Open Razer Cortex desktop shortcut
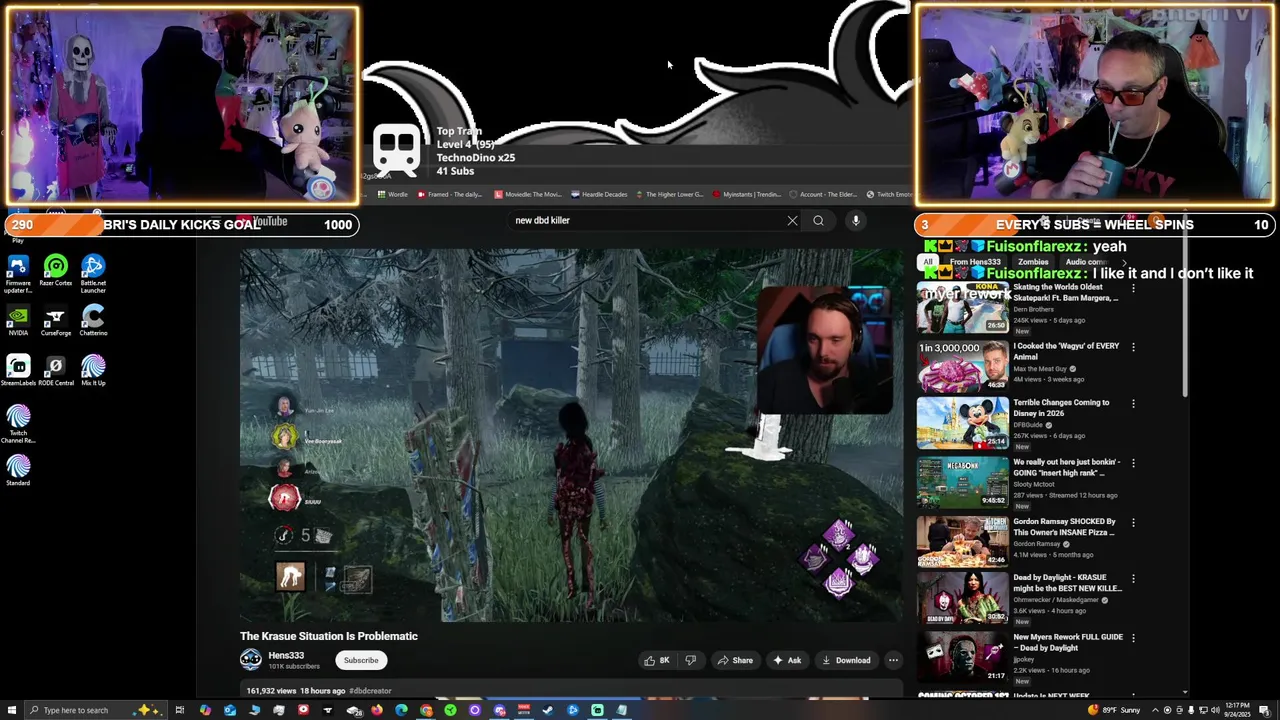The image size is (1280, 720). (56, 271)
